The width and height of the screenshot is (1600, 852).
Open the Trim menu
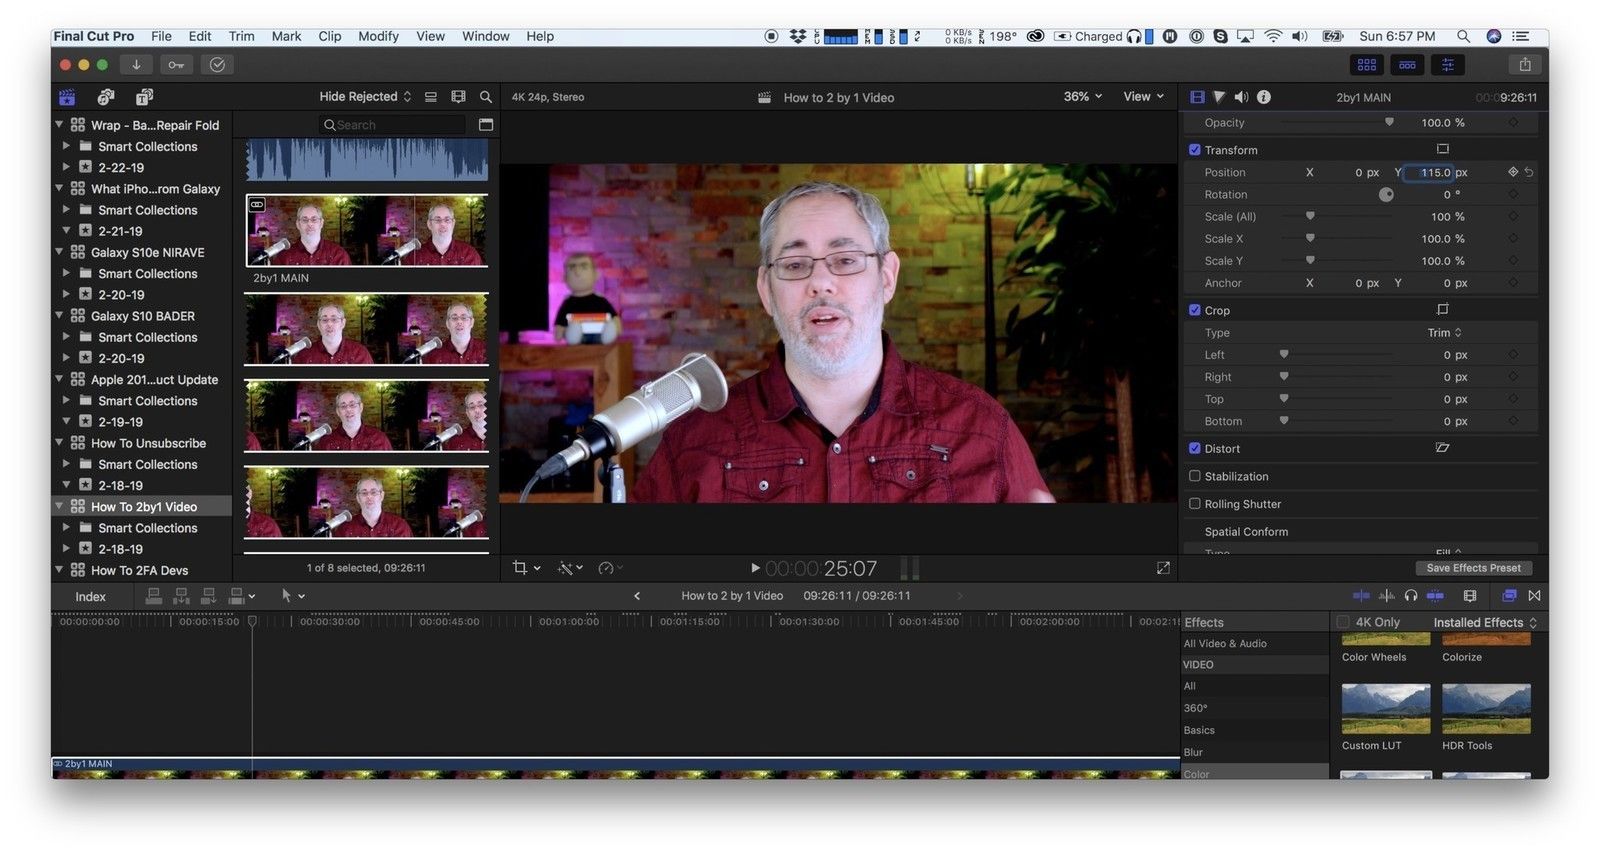pyautogui.click(x=241, y=36)
